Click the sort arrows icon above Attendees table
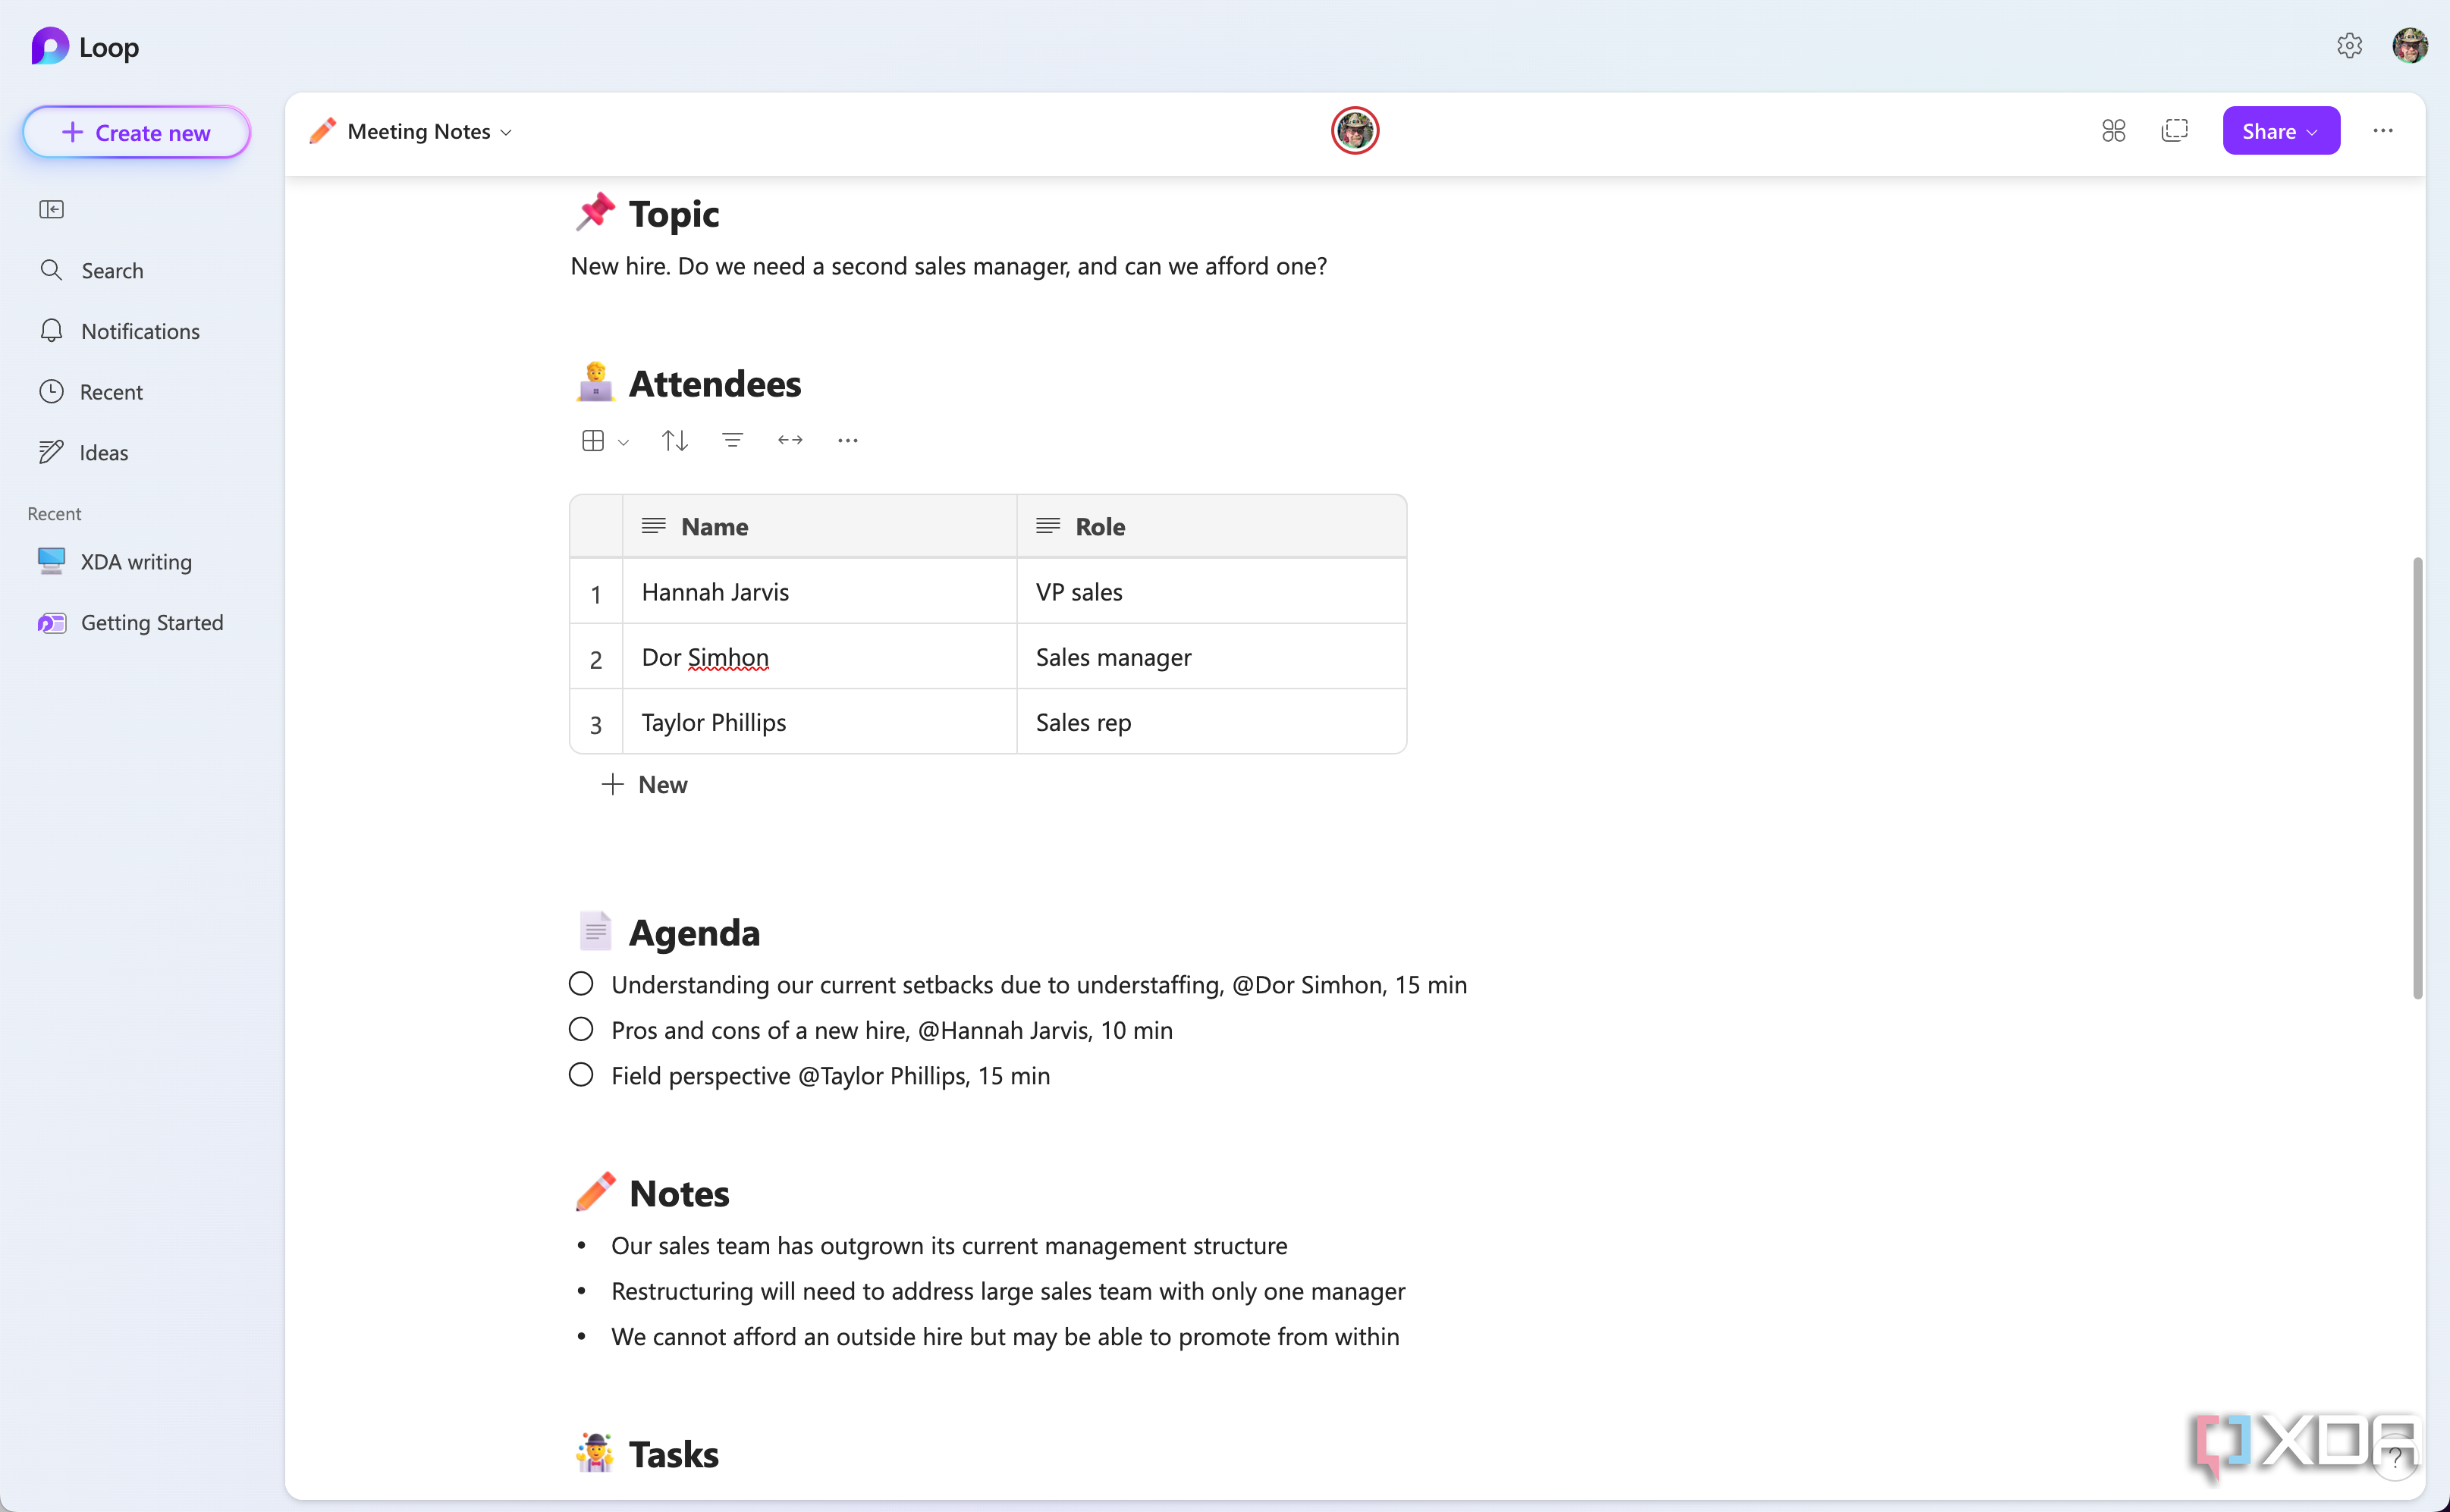Viewport: 2450px width, 1512px height. coord(675,440)
